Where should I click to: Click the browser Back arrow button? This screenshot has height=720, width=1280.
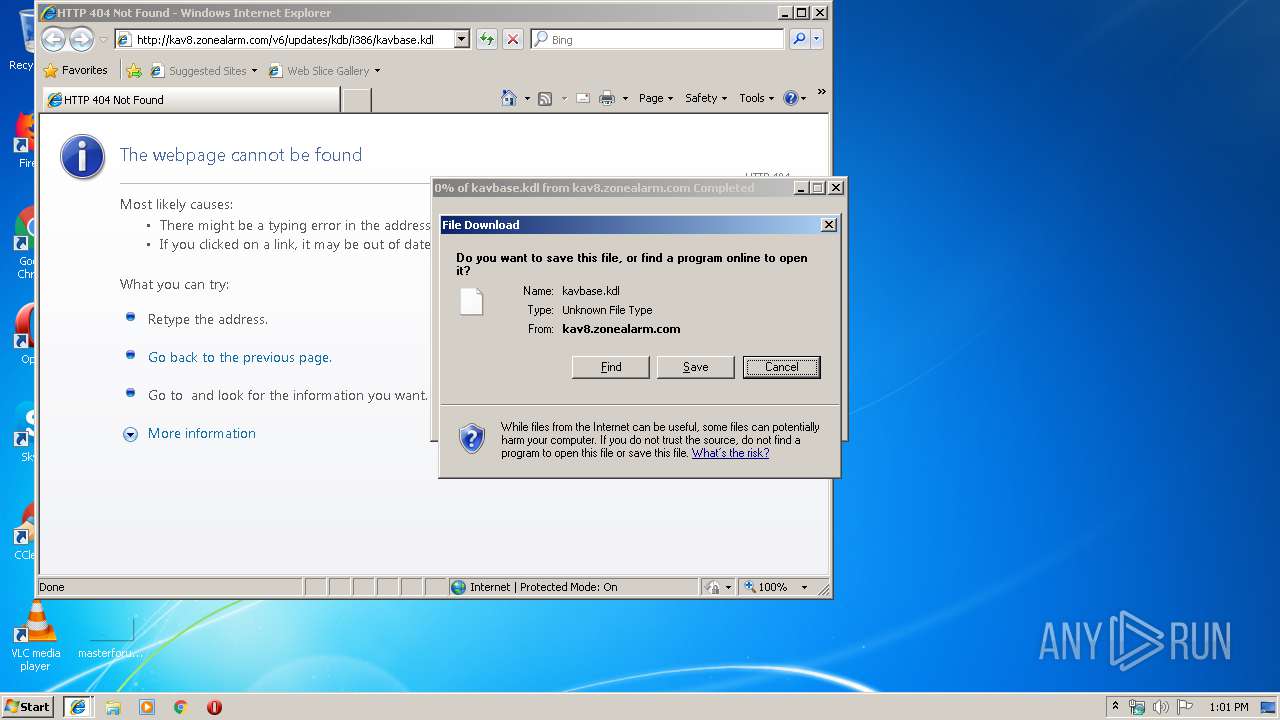(x=53, y=39)
